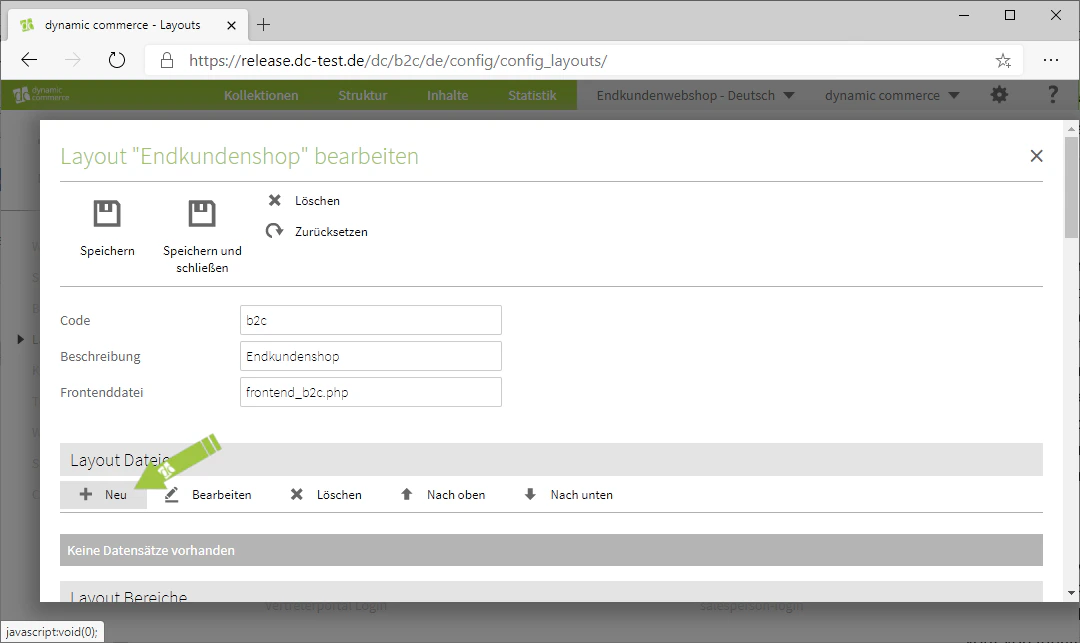The width and height of the screenshot is (1080, 643).
Task: Click the Bearbeiten label in Layout Dateien
Action: coord(222,494)
